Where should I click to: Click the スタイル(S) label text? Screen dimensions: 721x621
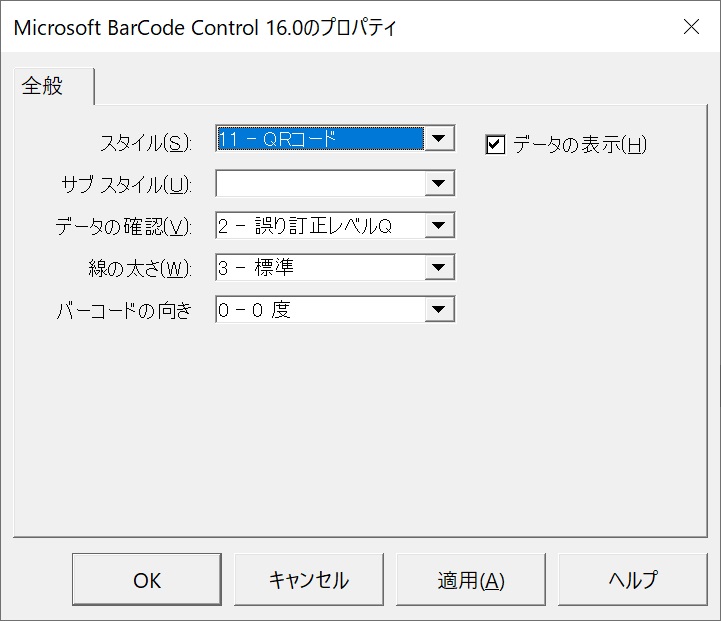(146, 143)
